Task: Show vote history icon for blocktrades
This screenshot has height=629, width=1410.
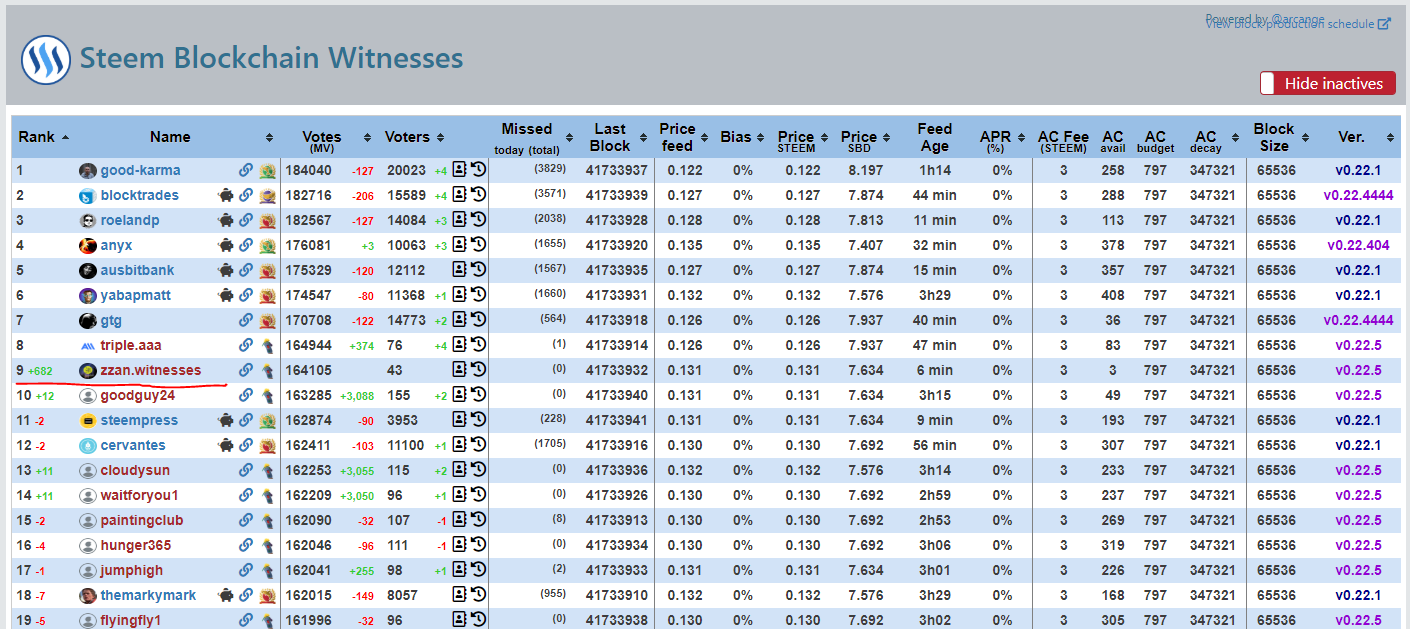Action: (478, 195)
